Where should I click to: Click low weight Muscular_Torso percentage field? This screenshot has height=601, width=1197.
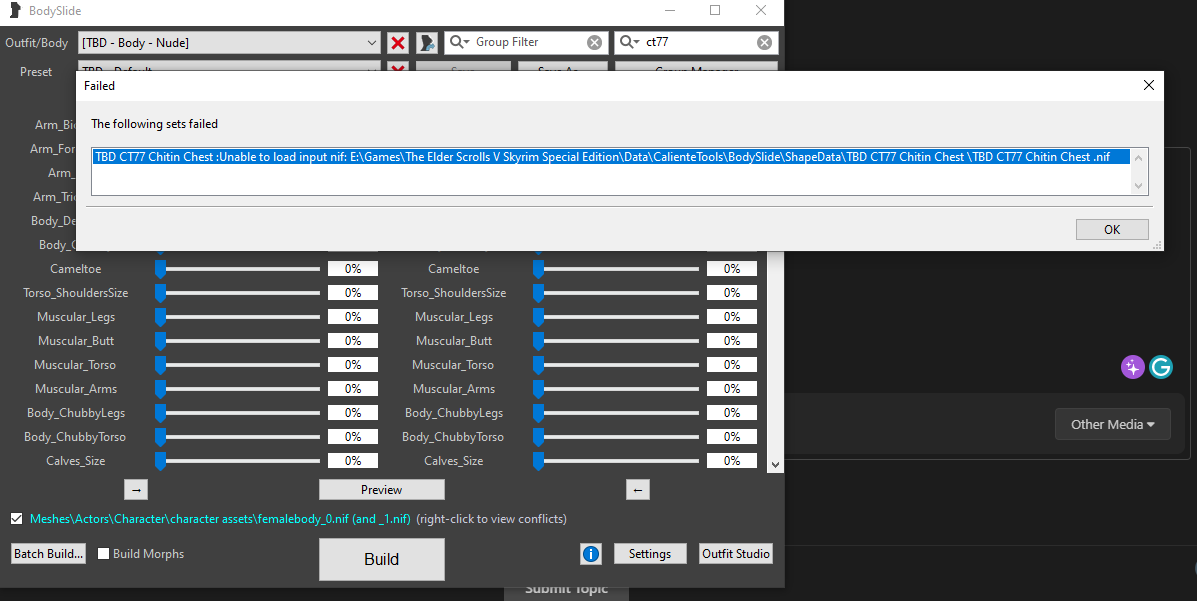tap(353, 364)
